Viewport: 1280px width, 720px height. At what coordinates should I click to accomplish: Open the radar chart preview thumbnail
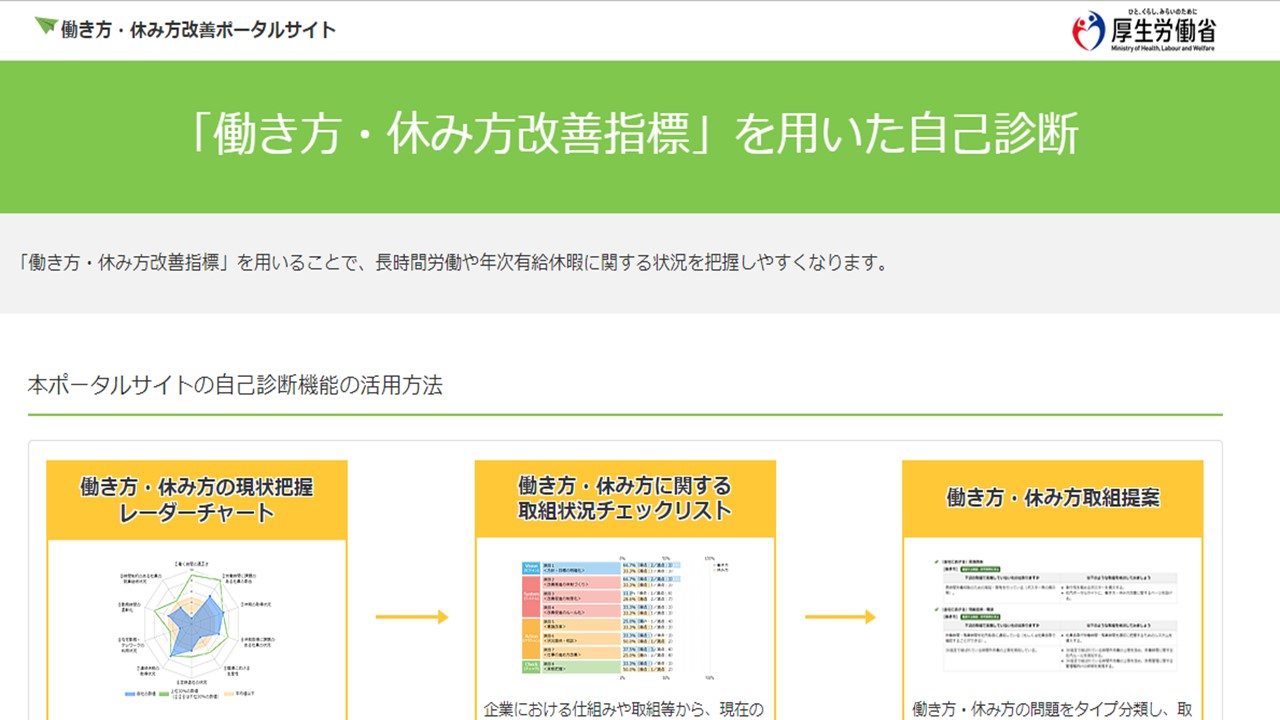coord(197,627)
